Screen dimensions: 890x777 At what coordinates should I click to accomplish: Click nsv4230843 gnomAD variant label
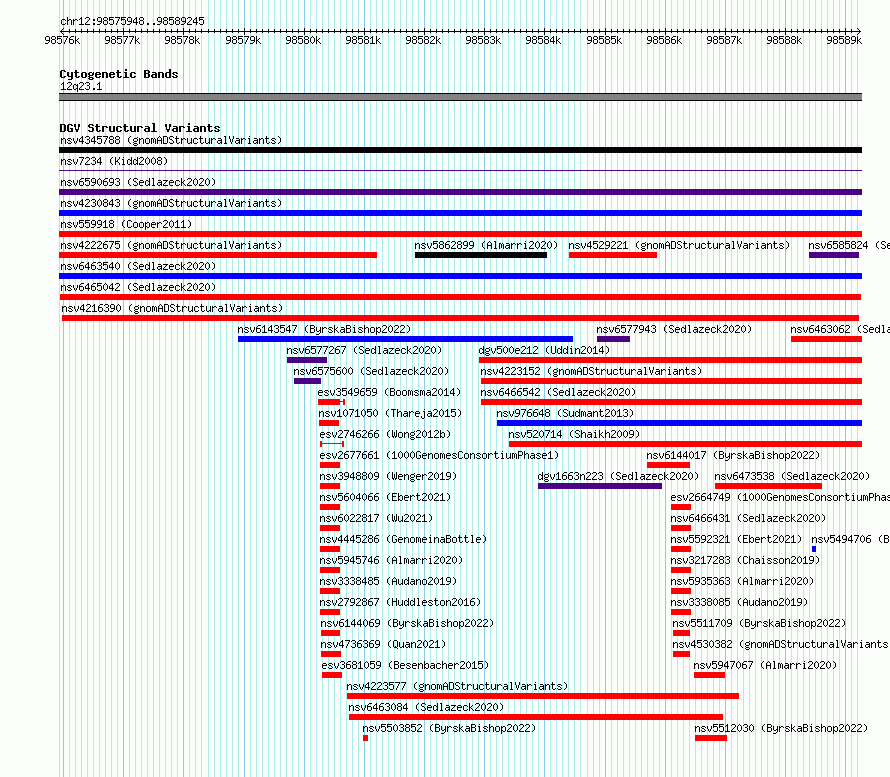point(171,203)
